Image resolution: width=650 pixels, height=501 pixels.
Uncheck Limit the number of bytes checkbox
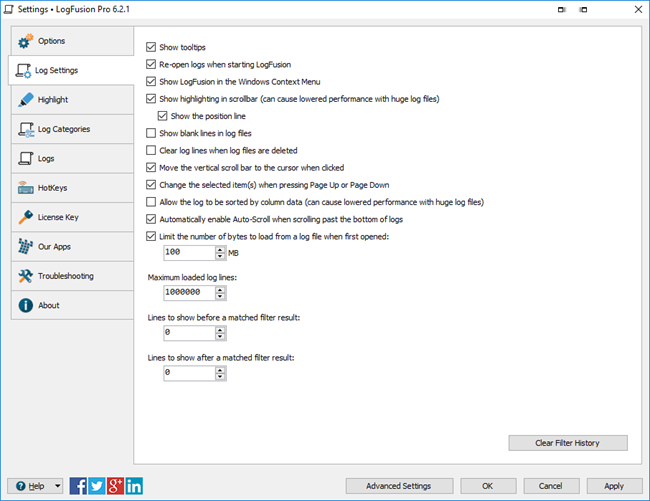[x=151, y=236]
